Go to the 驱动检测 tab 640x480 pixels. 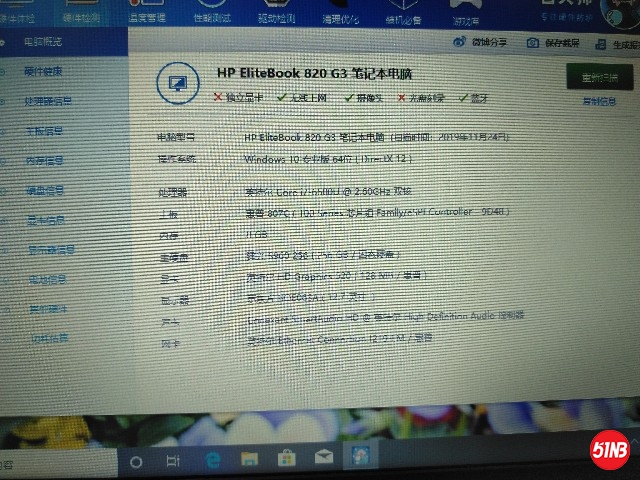(276, 11)
